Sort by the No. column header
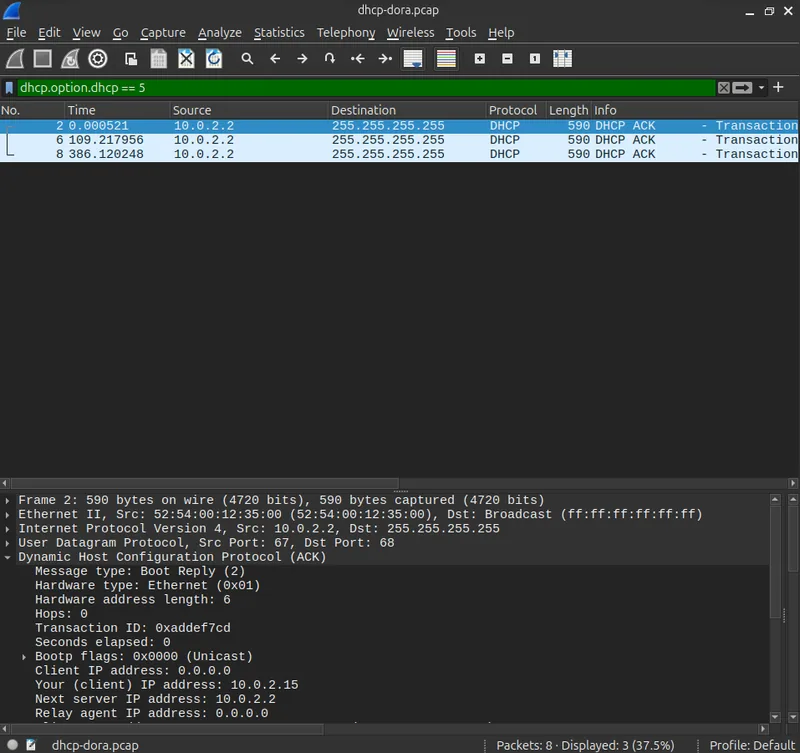Viewport: 800px width, 753px height. (33, 110)
